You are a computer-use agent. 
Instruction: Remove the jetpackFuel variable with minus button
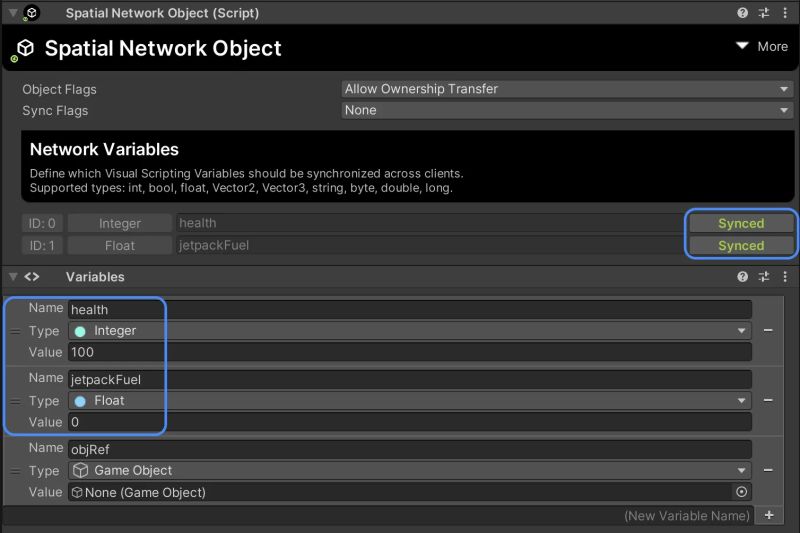[768, 400]
